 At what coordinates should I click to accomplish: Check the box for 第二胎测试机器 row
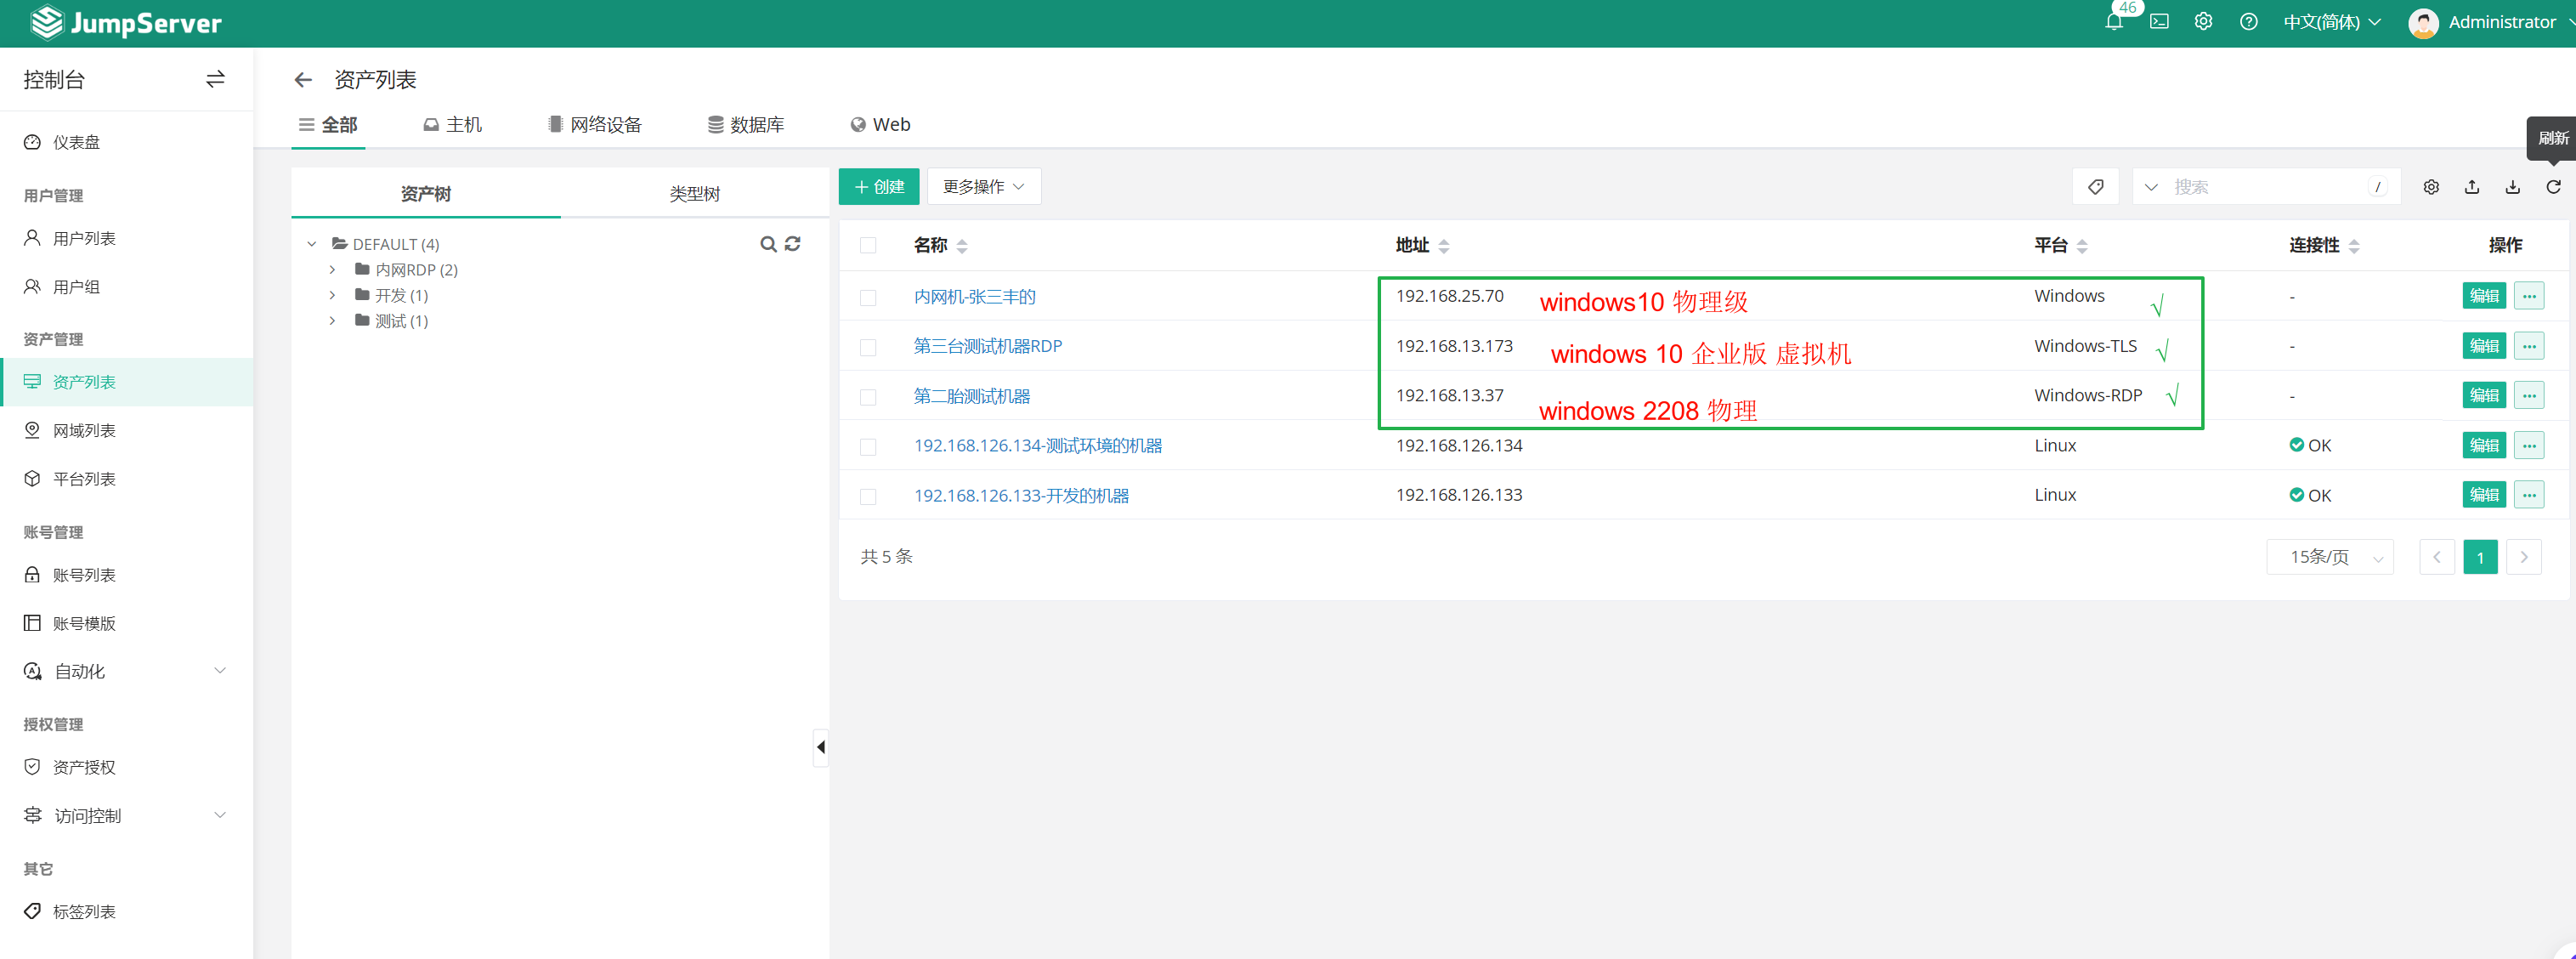(x=868, y=397)
